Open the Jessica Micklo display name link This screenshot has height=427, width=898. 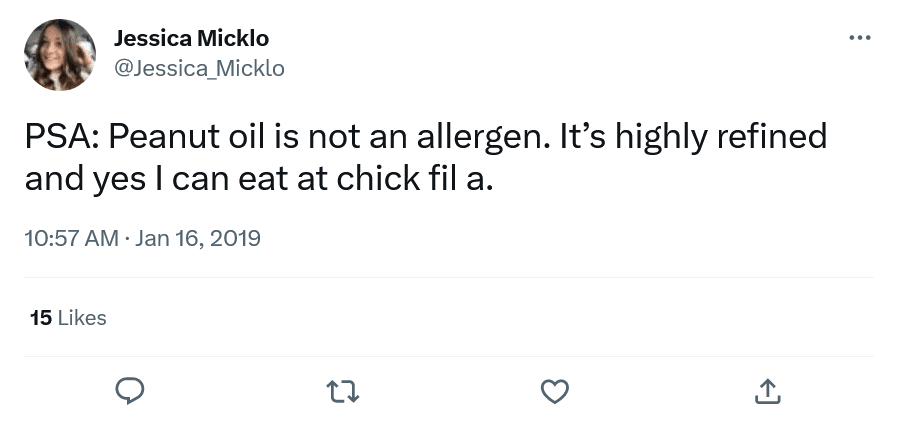tap(191, 39)
